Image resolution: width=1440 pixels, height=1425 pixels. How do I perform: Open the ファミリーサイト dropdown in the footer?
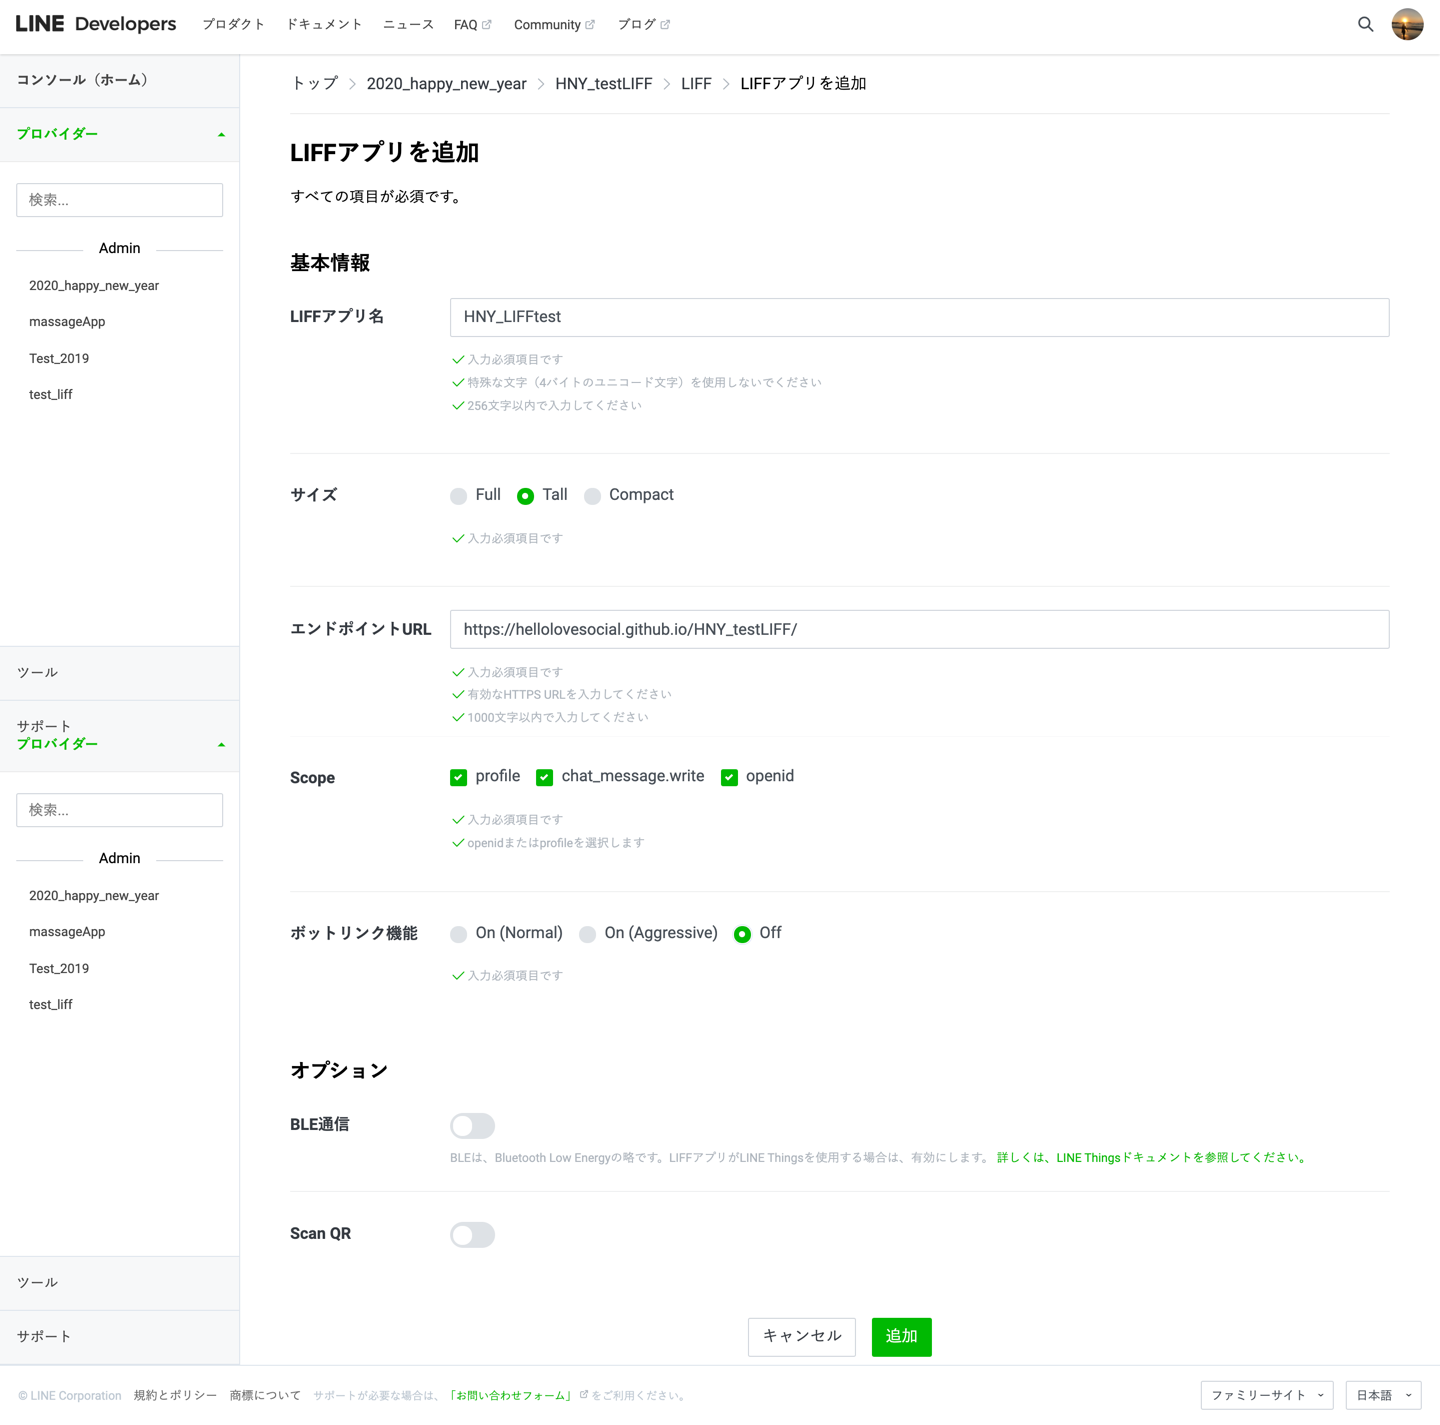coord(1267,1395)
